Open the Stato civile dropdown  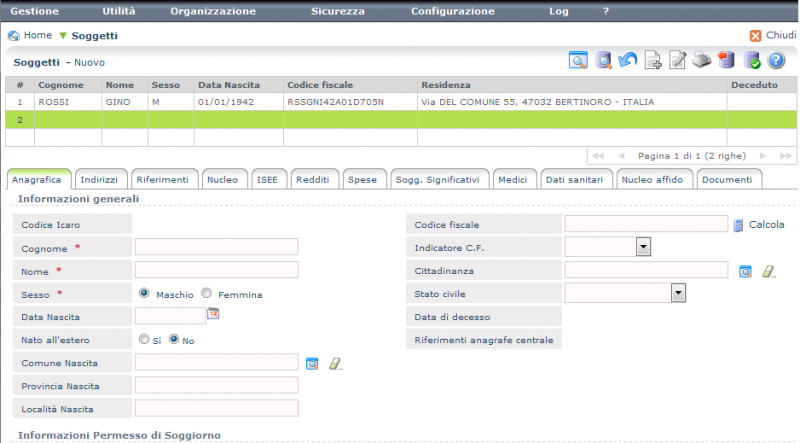click(678, 293)
